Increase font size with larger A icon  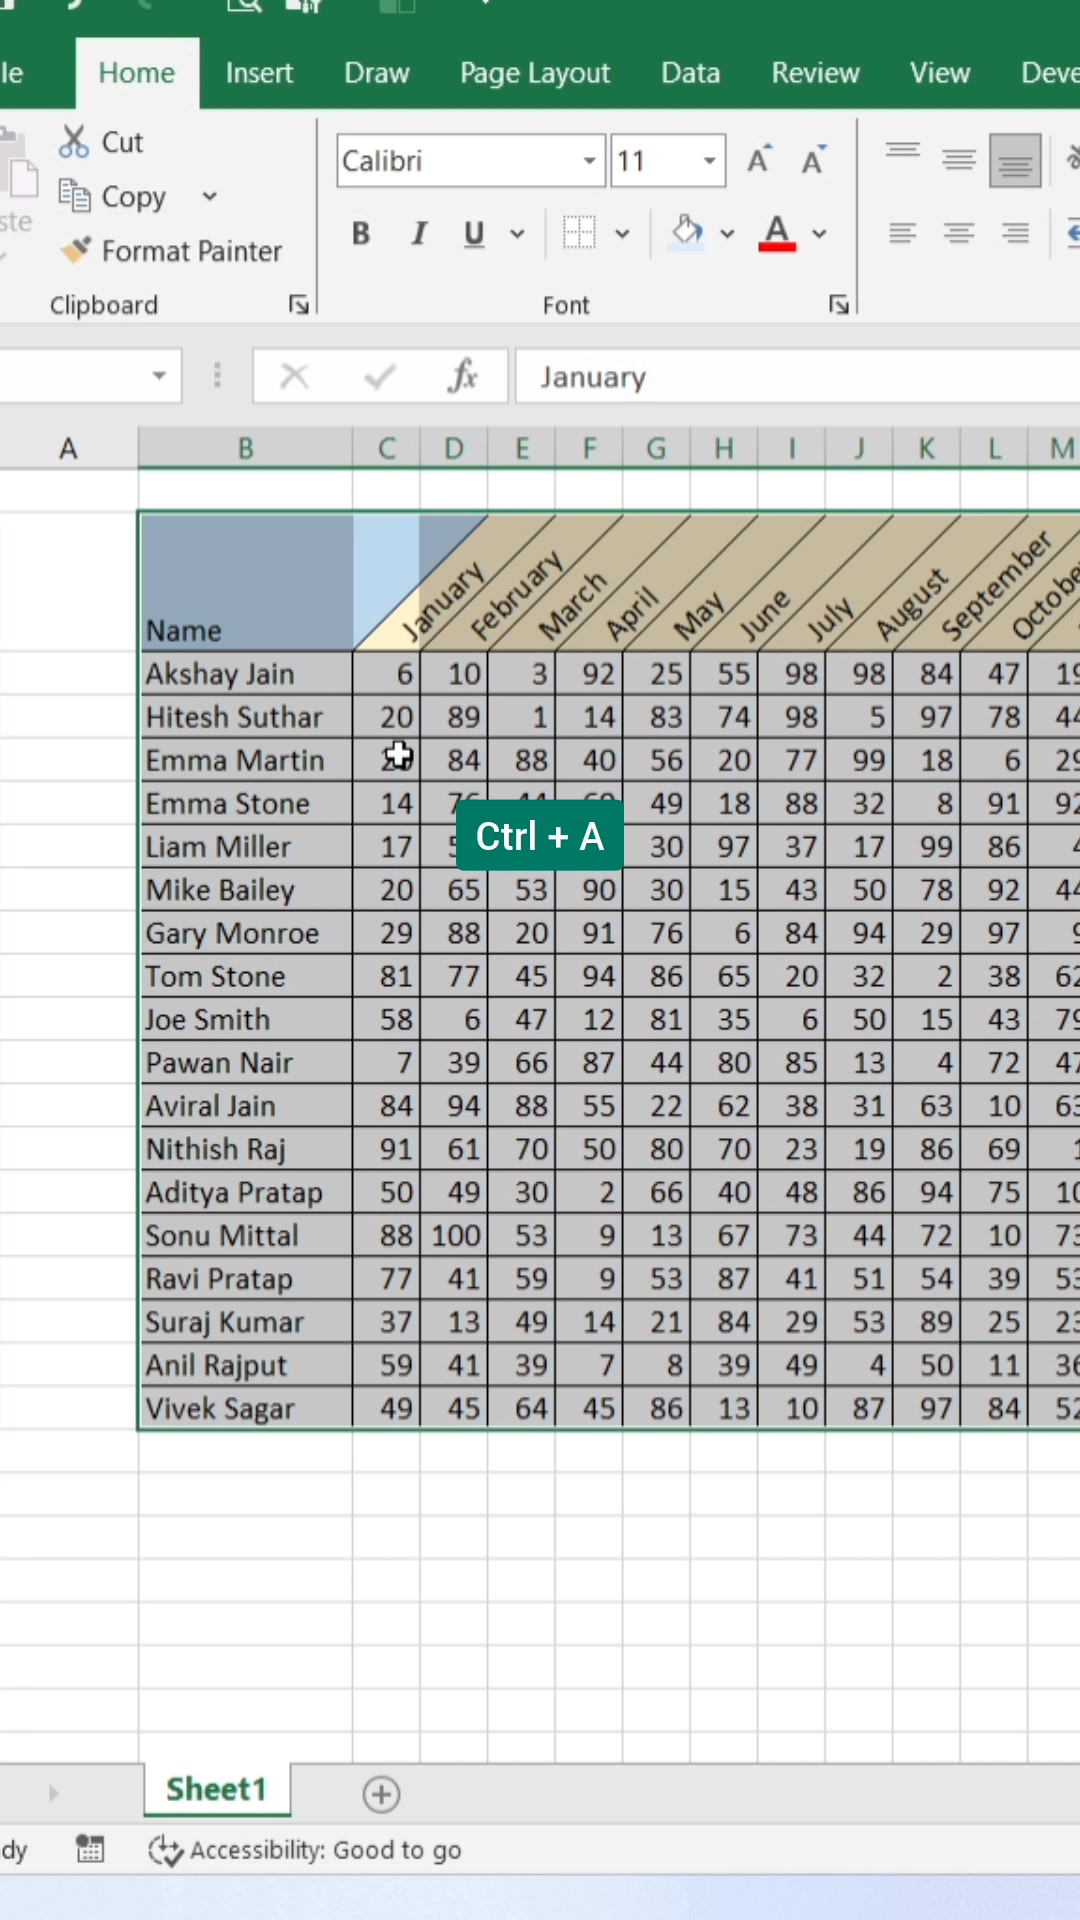(x=759, y=160)
